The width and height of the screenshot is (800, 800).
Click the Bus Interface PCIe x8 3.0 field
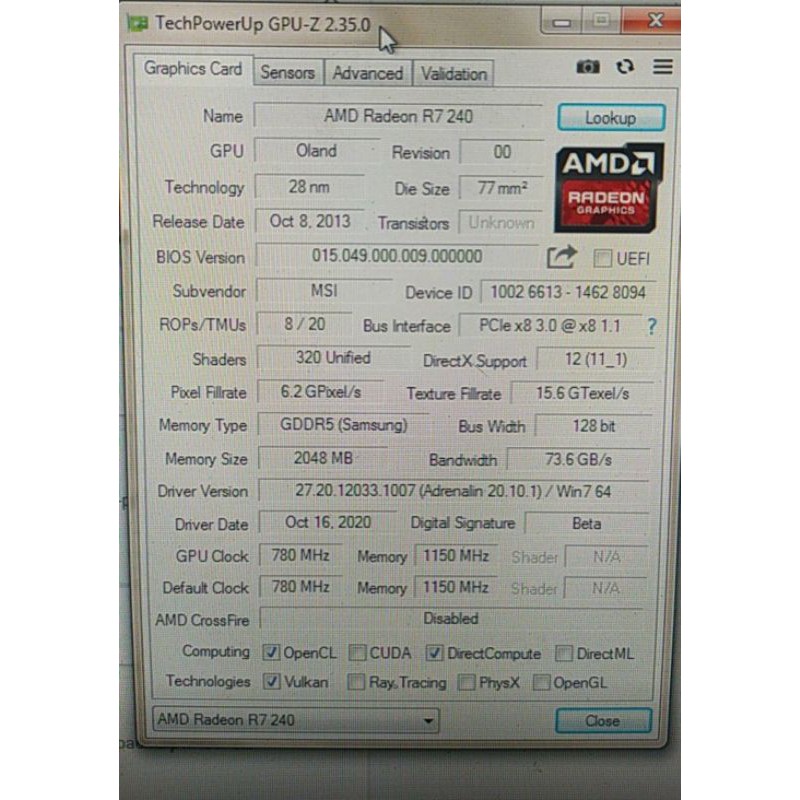point(550,326)
